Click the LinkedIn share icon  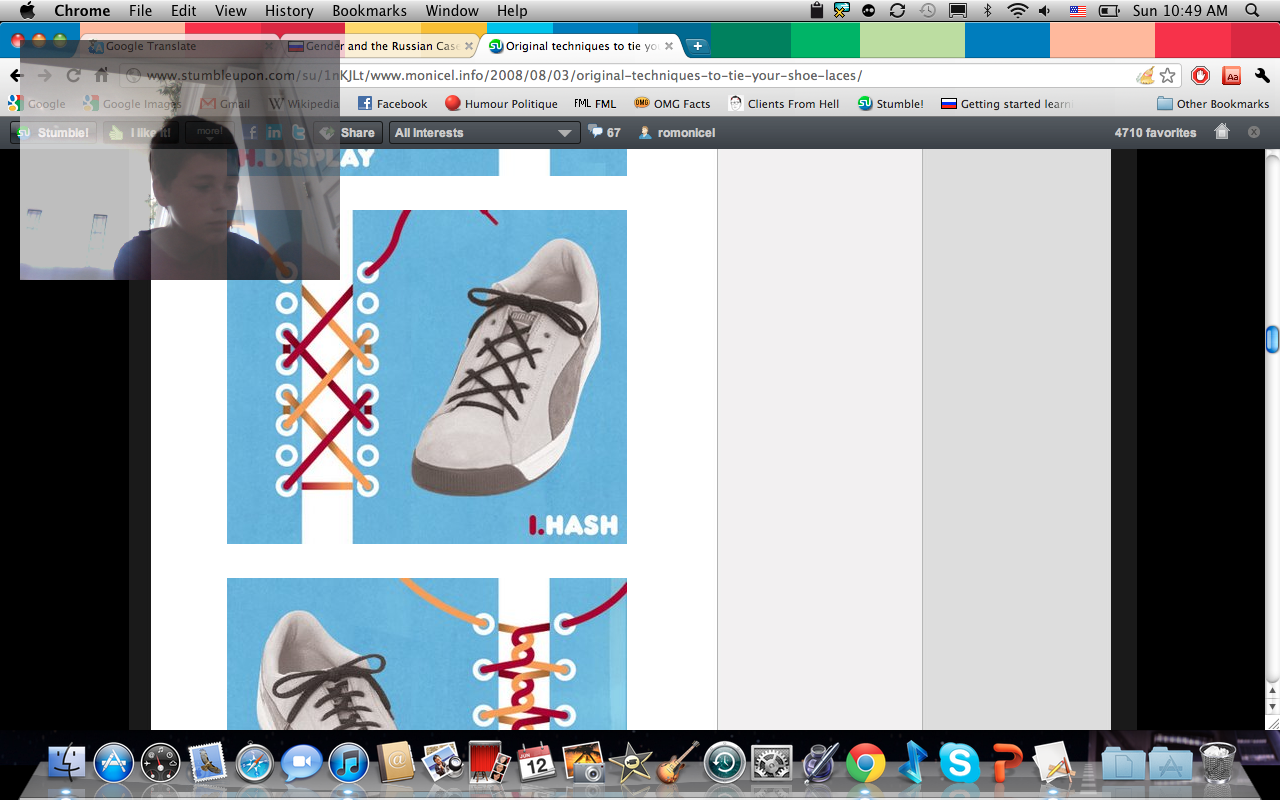tap(273, 132)
